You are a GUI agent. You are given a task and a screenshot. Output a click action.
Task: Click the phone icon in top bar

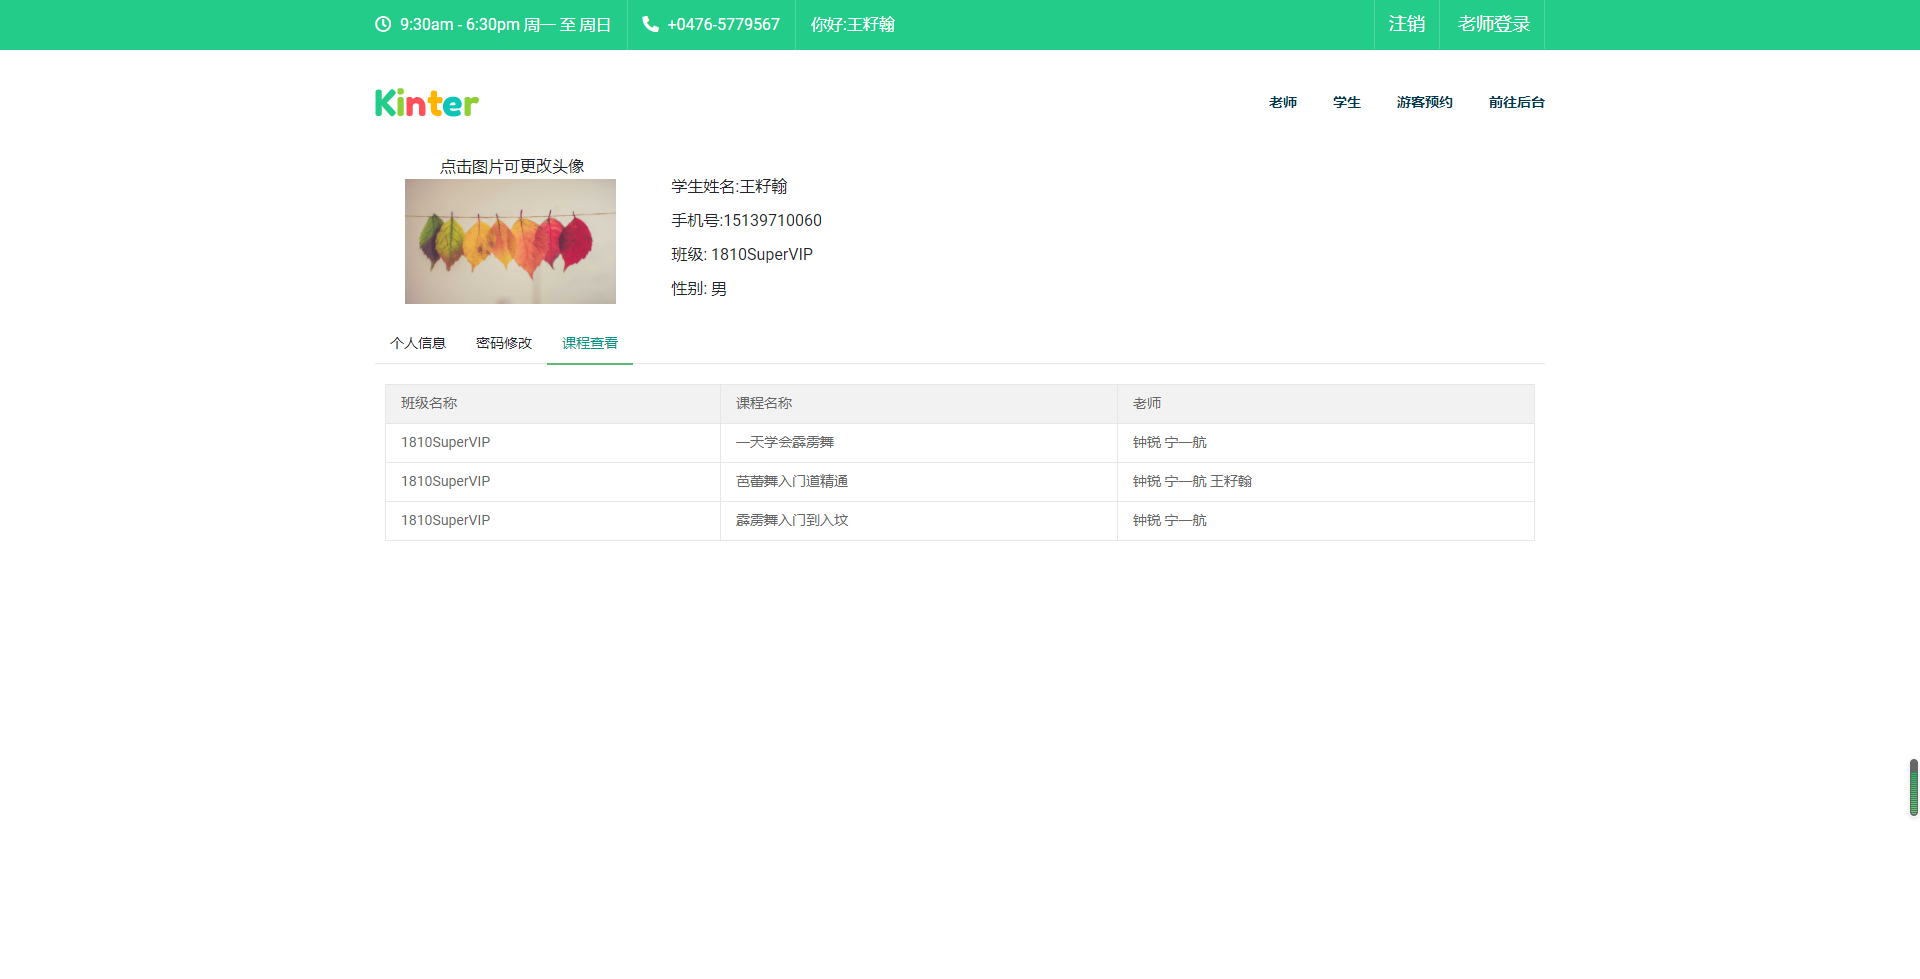(x=650, y=24)
